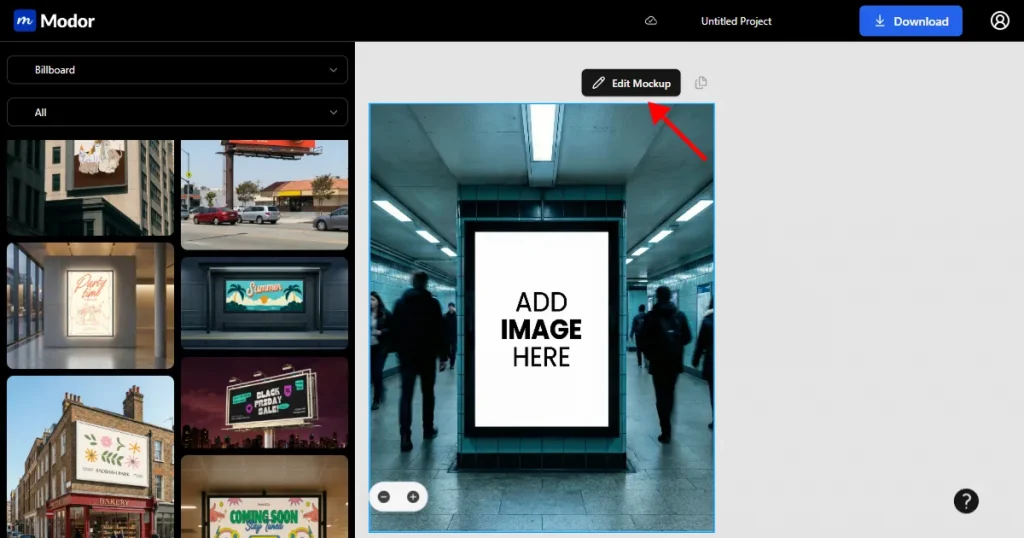Image resolution: width=1024 pixels, height=538 pixels.
Task: Click the Modor logo icon
Action: click(25, 21)
